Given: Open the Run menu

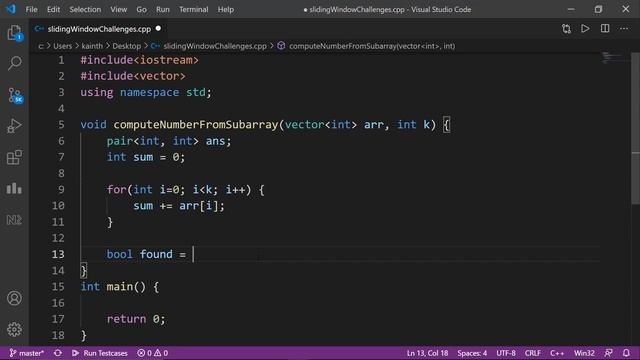Looking at the screenshot, I should tap(162, 9).
